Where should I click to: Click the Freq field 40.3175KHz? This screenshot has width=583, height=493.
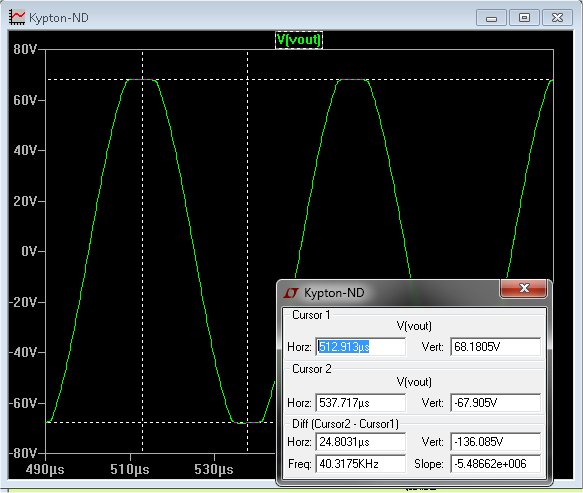pyautogui.click(x=361, y=464)
